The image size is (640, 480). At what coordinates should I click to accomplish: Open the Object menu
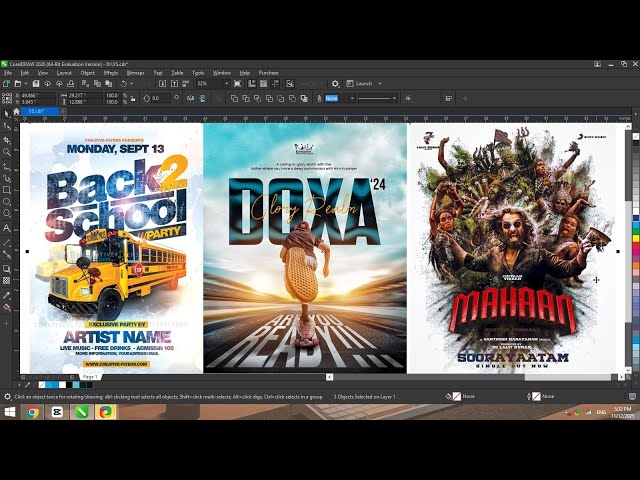pos(88,73)
